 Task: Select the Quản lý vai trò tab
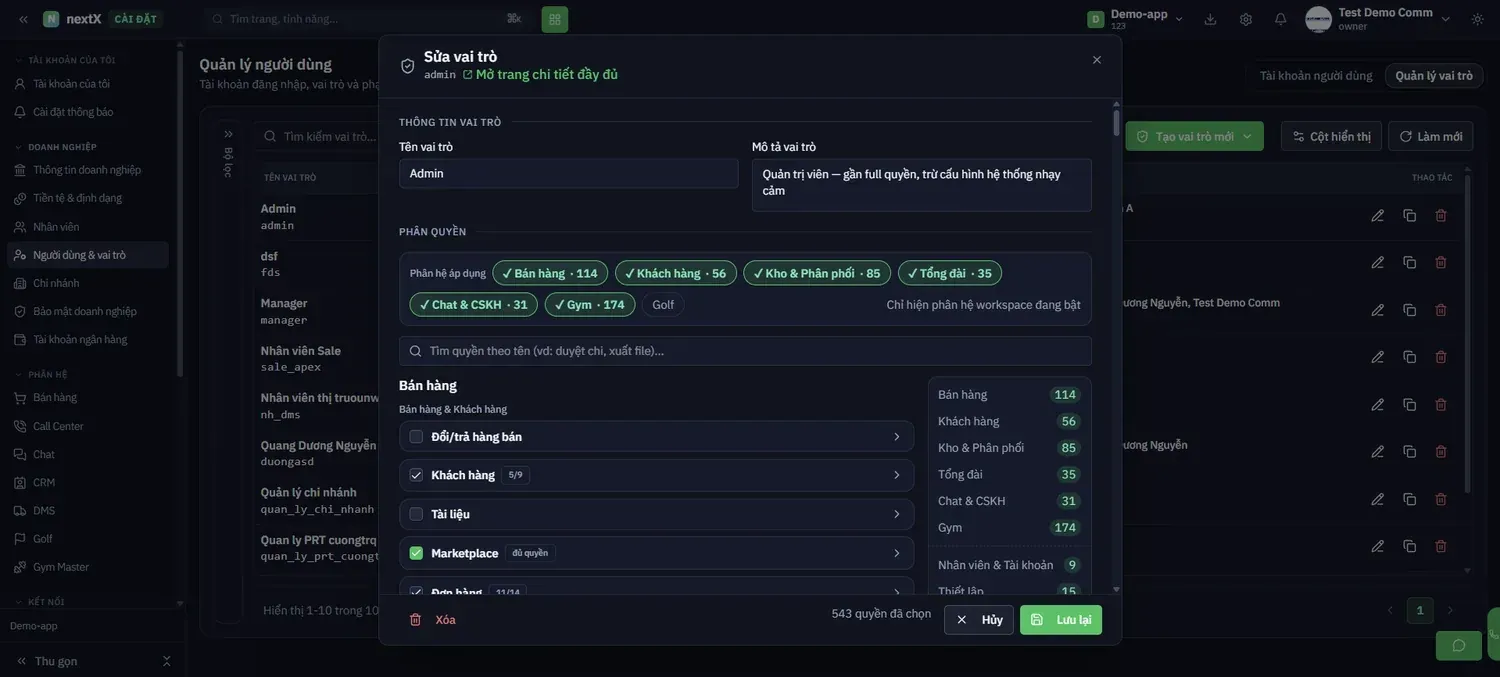(x=1434, y=76)
